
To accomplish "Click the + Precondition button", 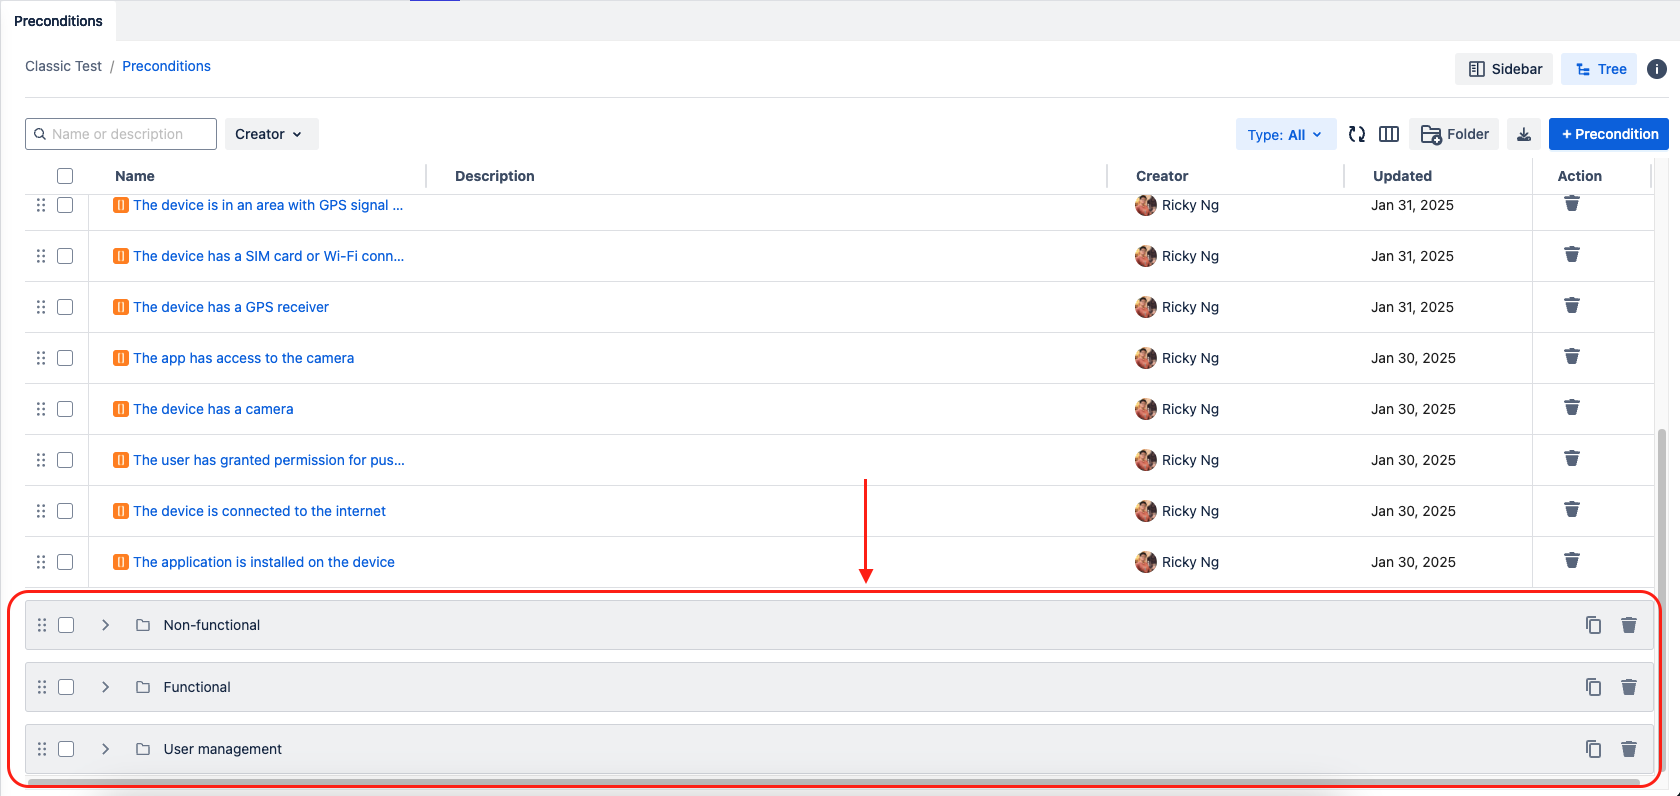I will pos(1608,134).
